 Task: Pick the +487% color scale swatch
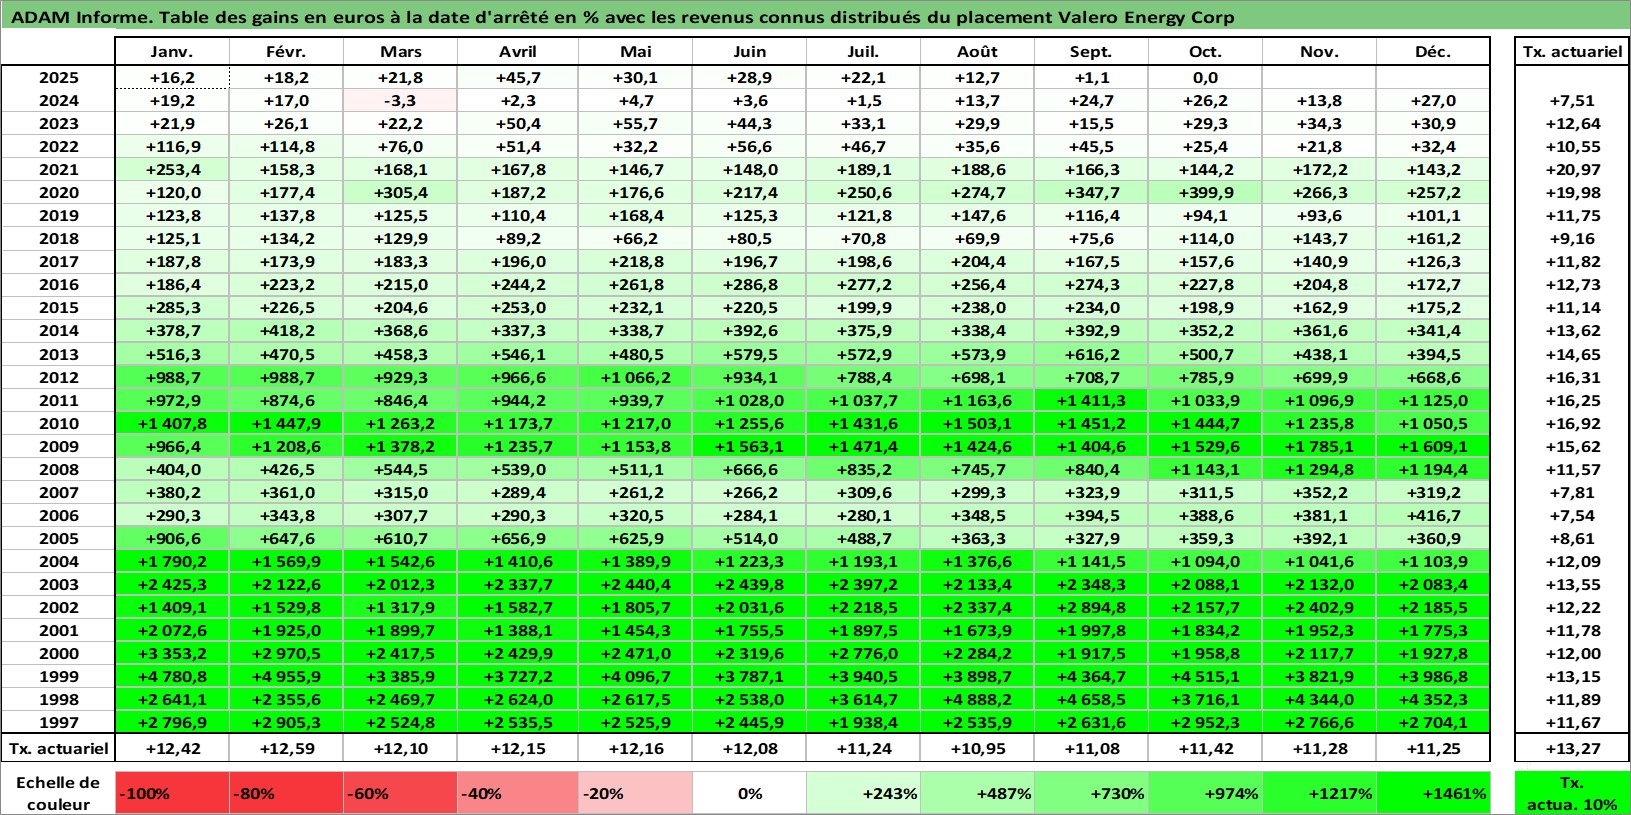(978, 793)
